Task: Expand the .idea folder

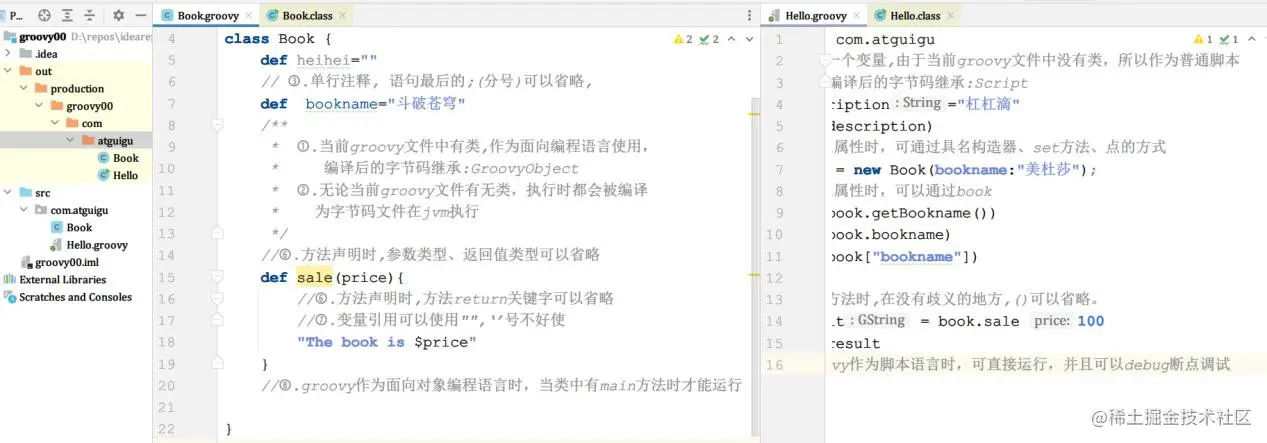Action: coord(9,54)
